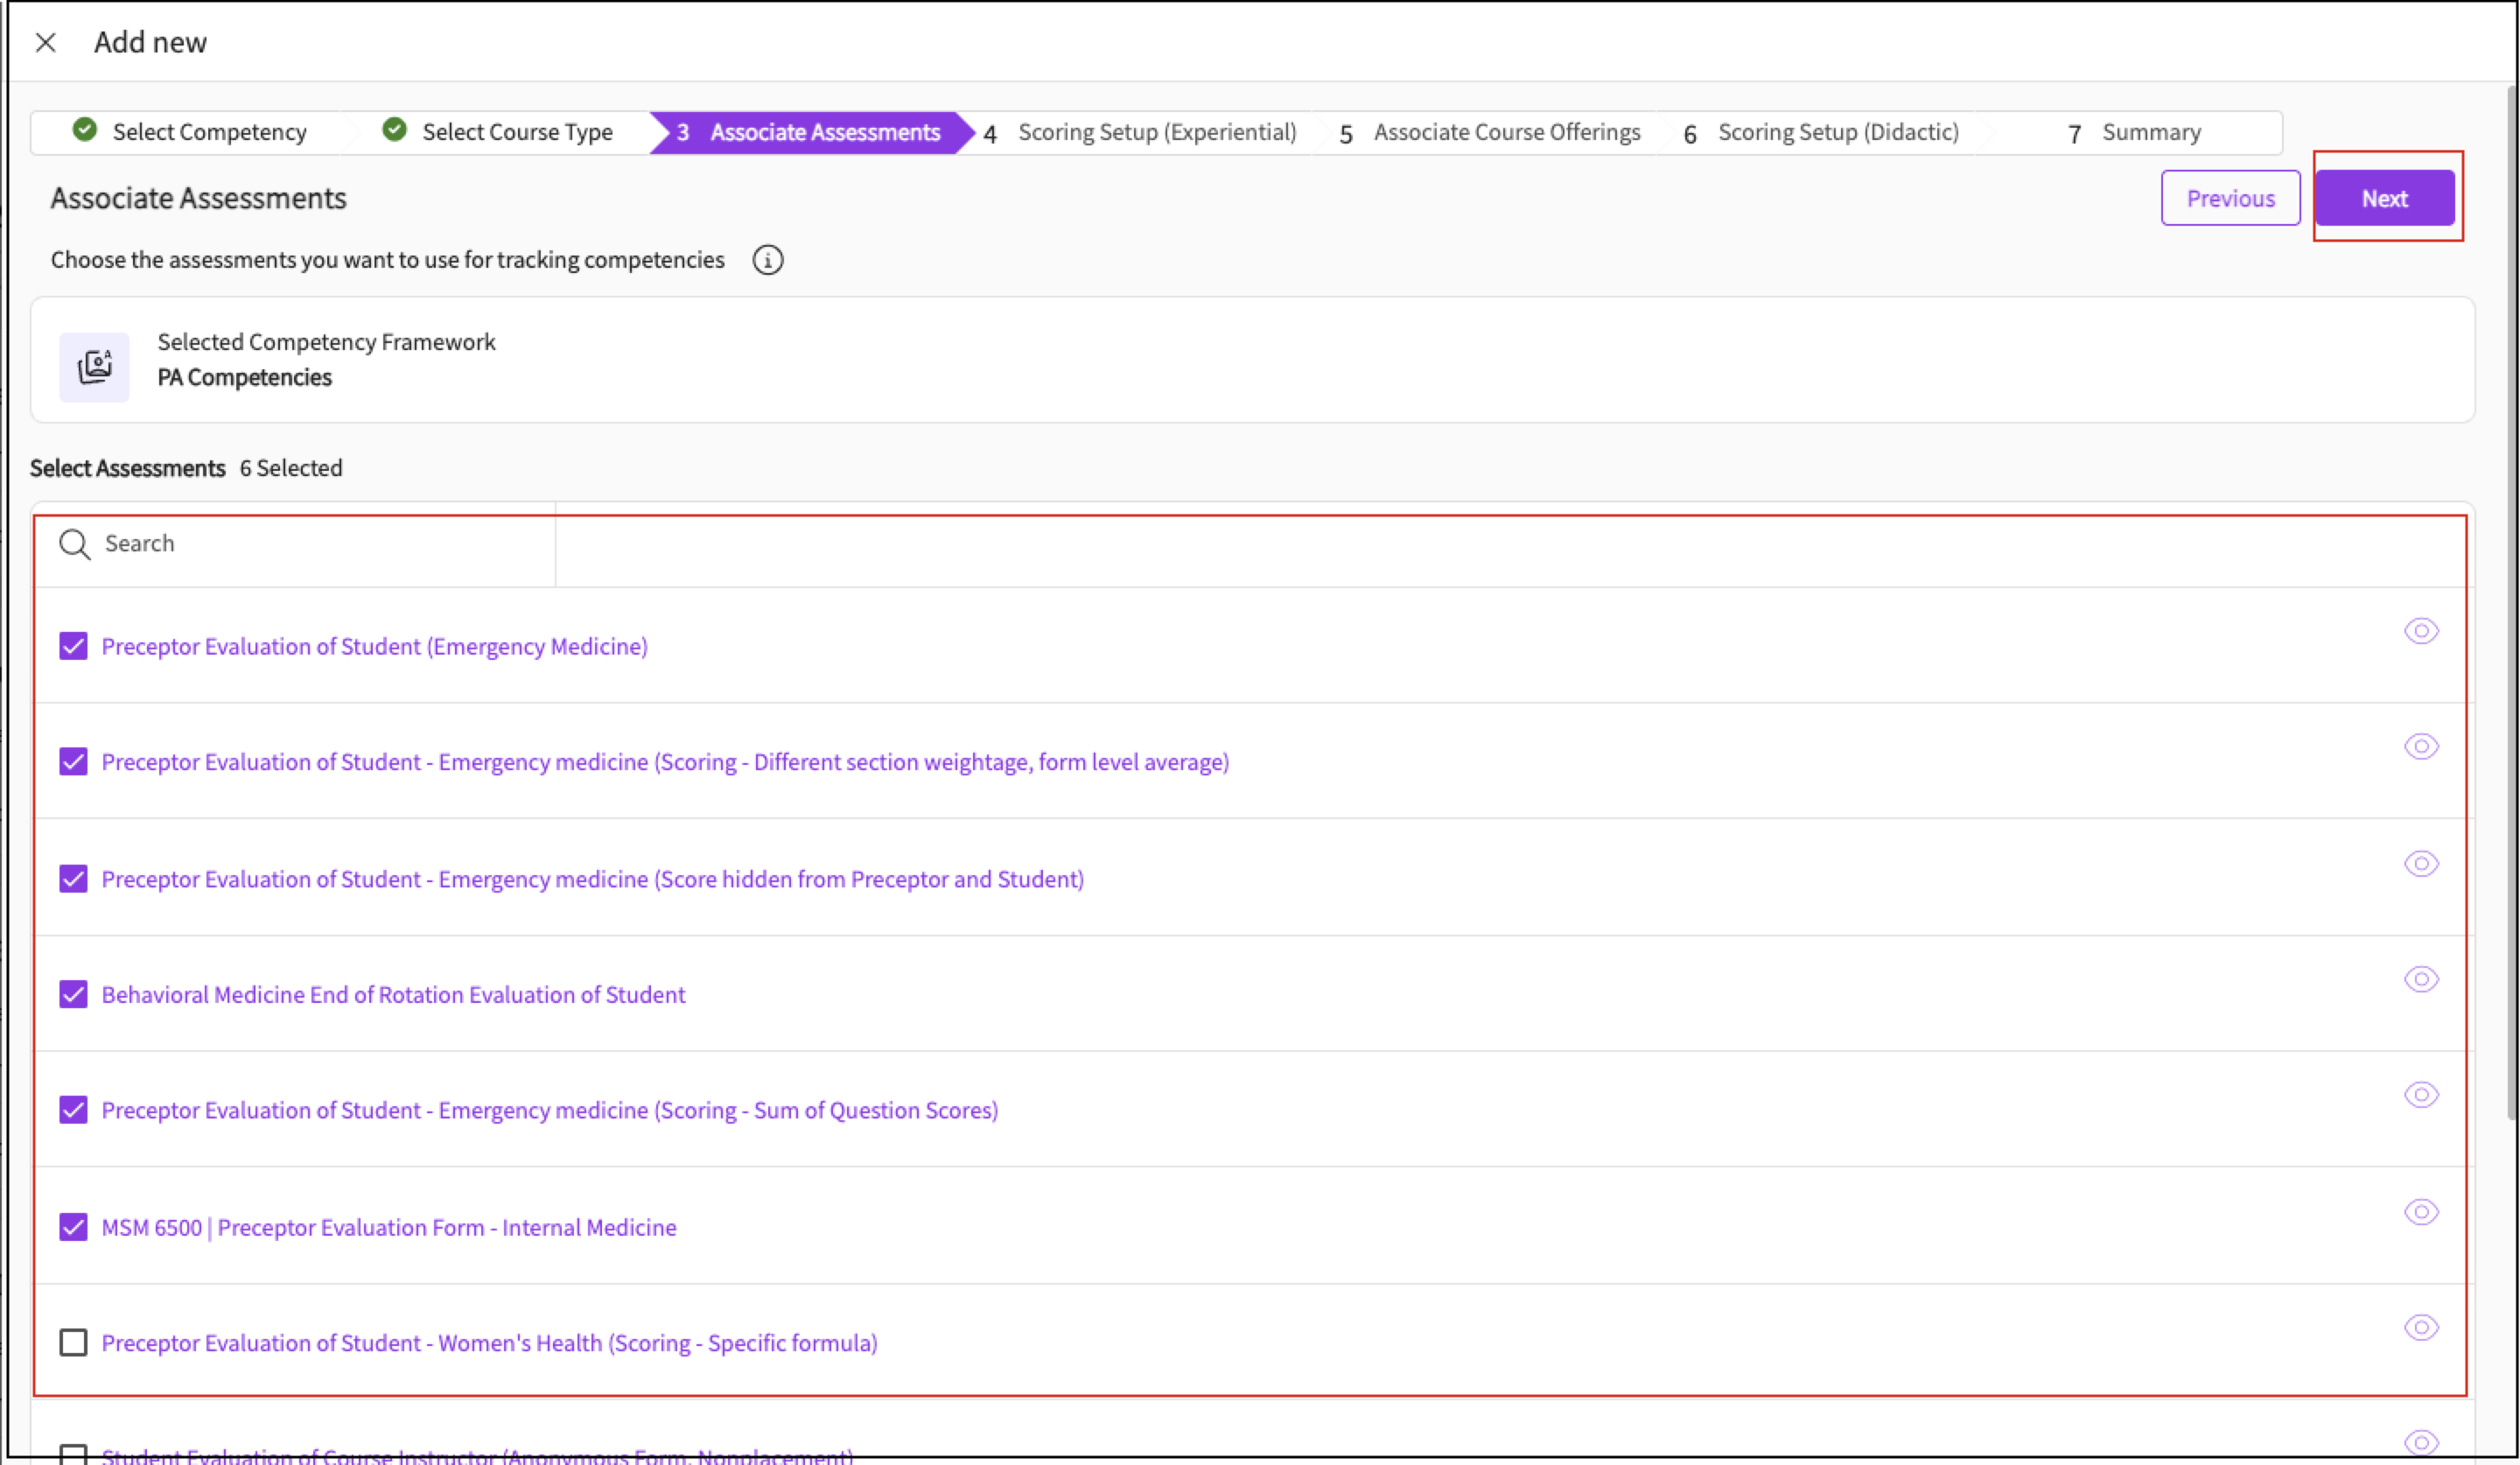Image resolution: width=2520 pixels, height=1465 pixels.
Task: Uncheck Behavioral Medicine End of Rotation Evaluation
Action: pyautogui.click(x=73, y=994)
